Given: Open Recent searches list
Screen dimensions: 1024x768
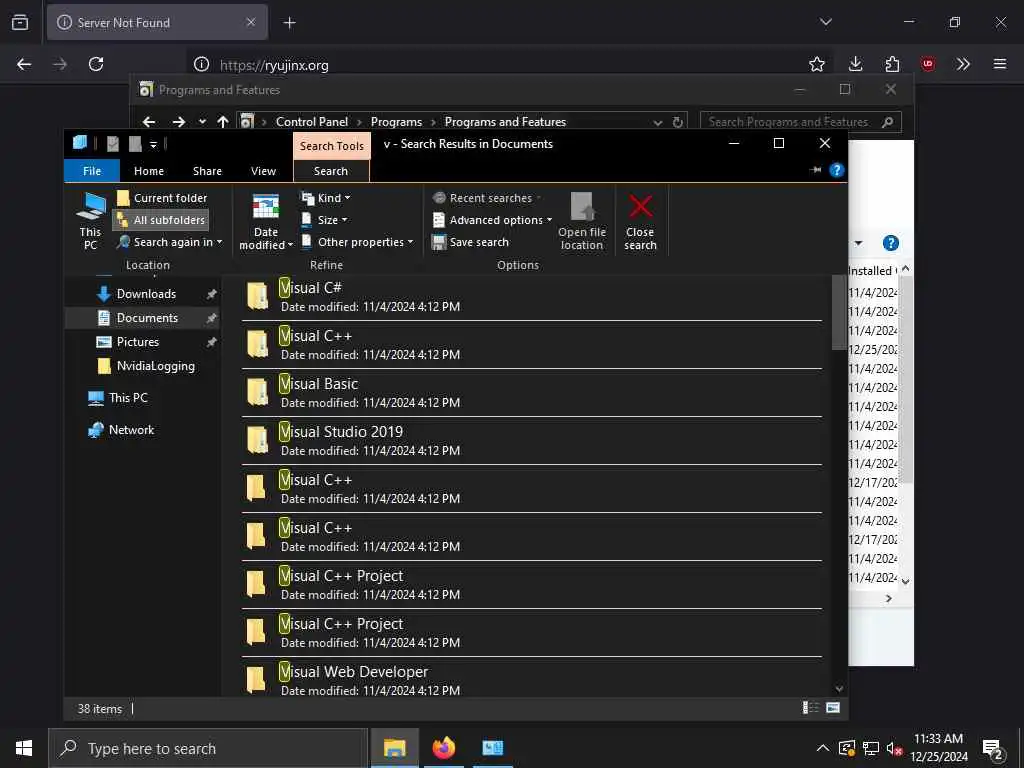Looking at the screenshot, I should [x=487, y=198].
